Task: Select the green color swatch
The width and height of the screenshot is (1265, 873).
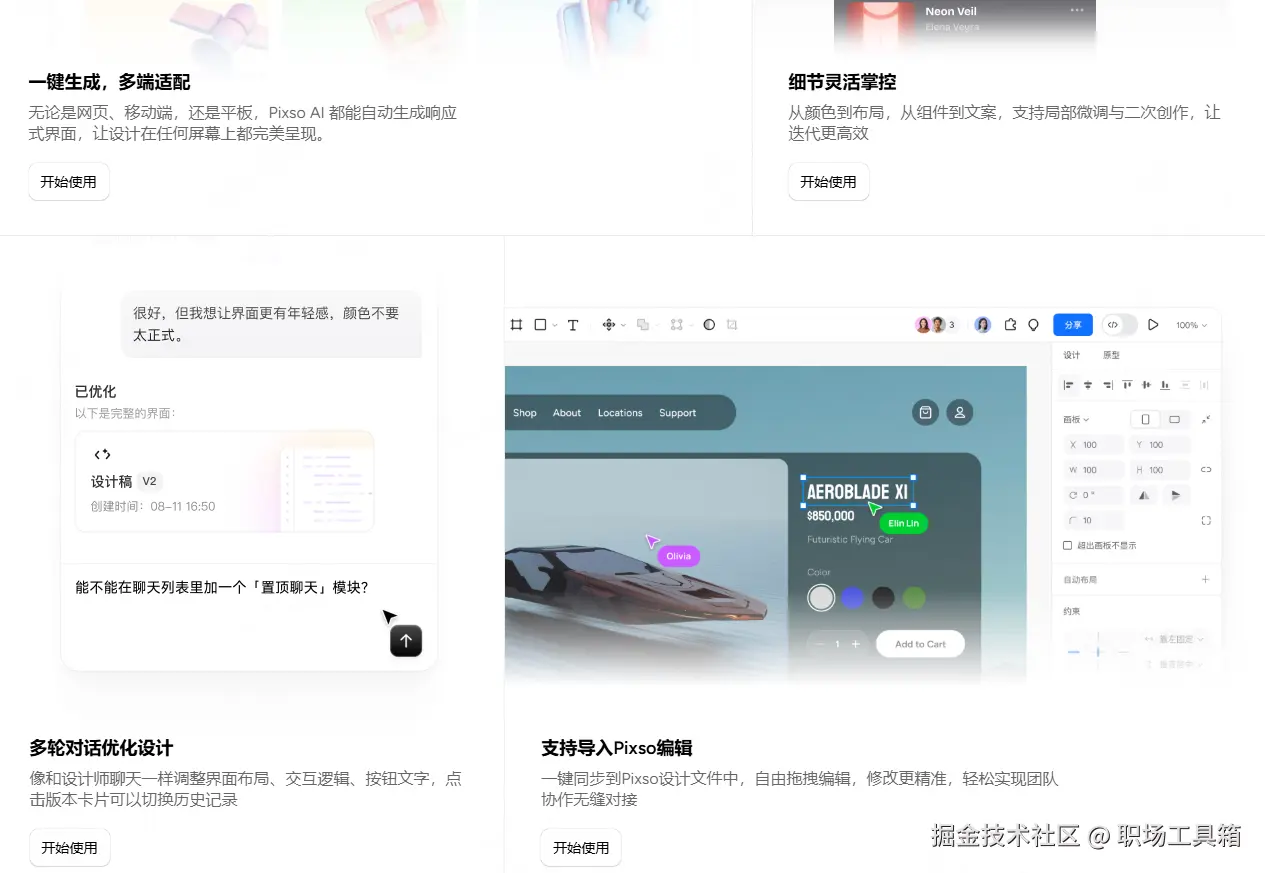Action: [x=914, y=597]
